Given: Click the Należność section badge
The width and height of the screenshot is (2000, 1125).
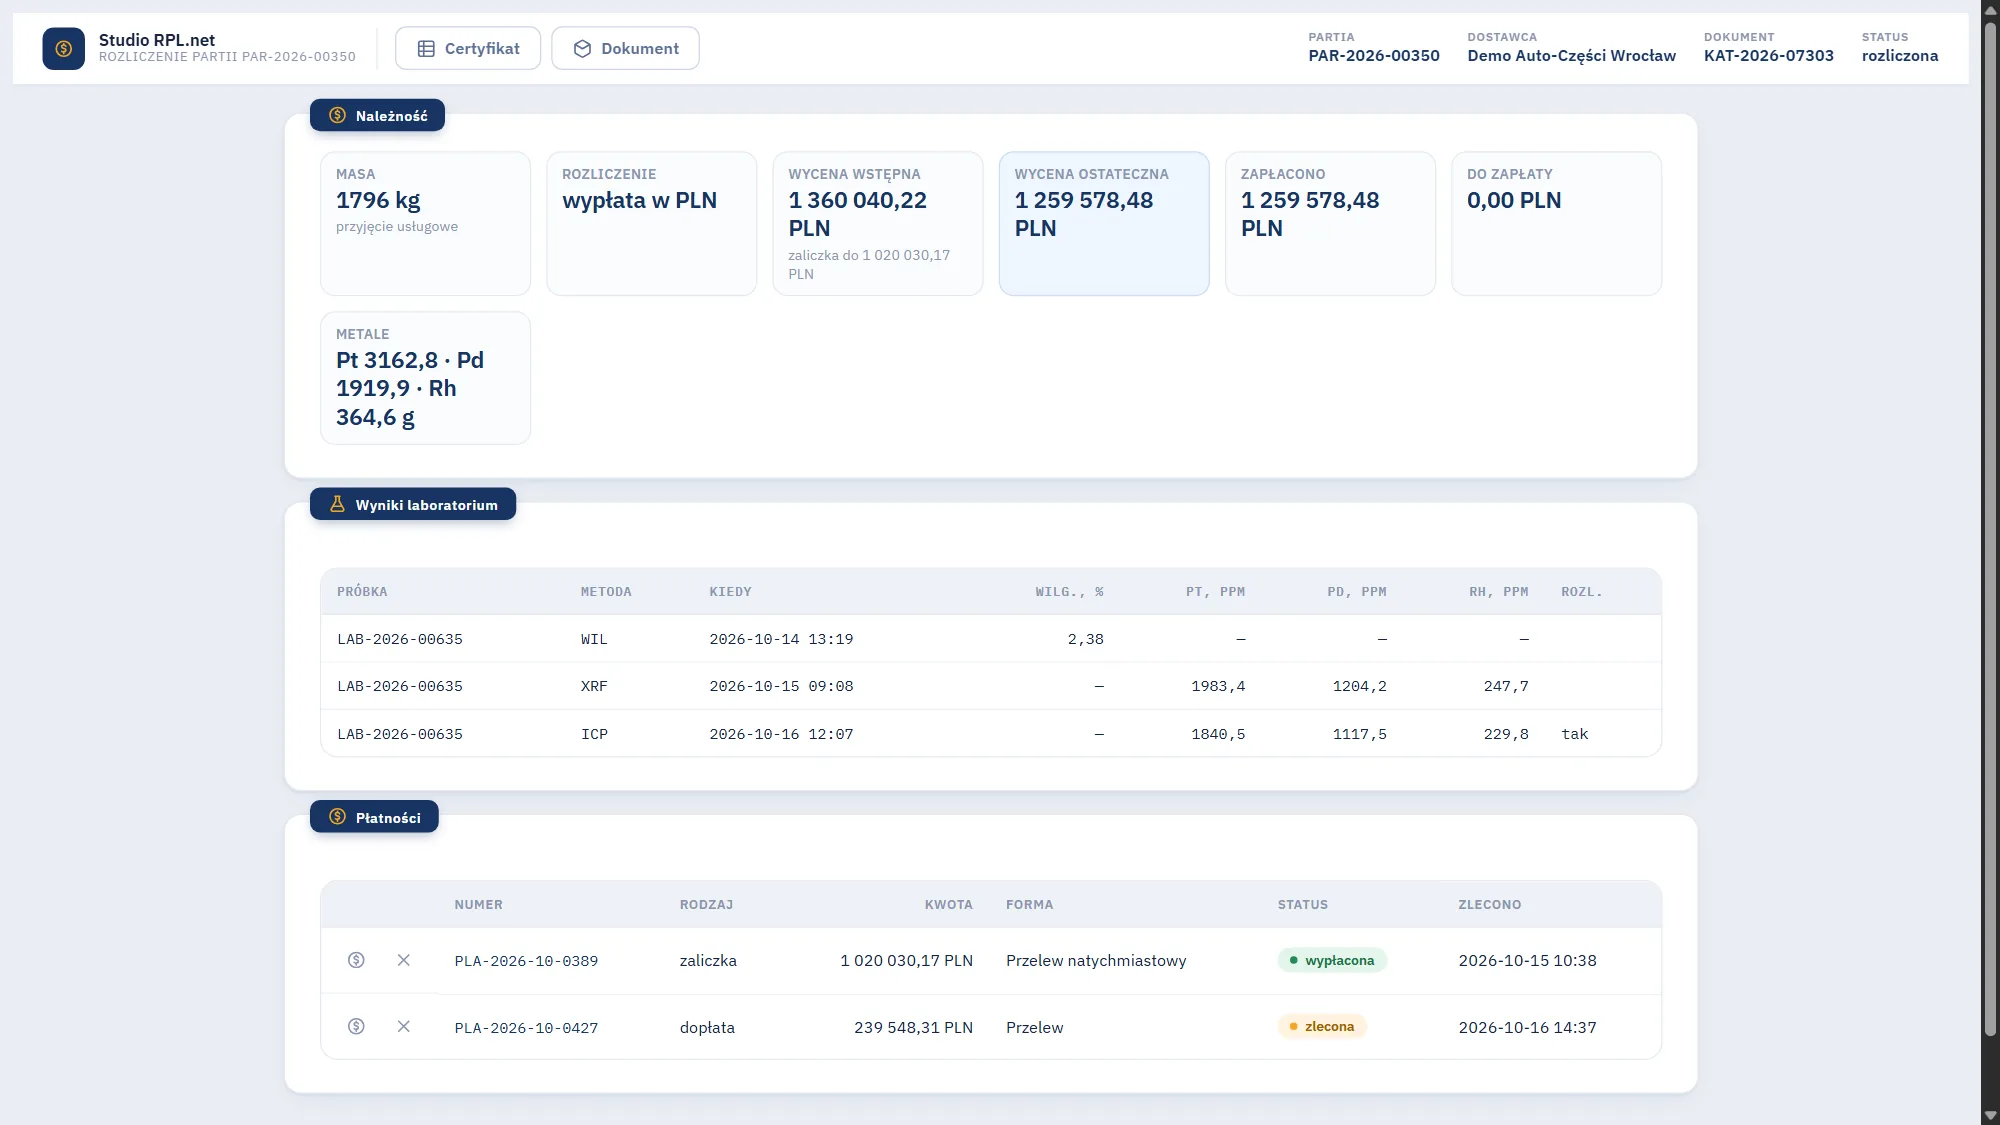Looking at the screenshot, I should tap(377, 115).
